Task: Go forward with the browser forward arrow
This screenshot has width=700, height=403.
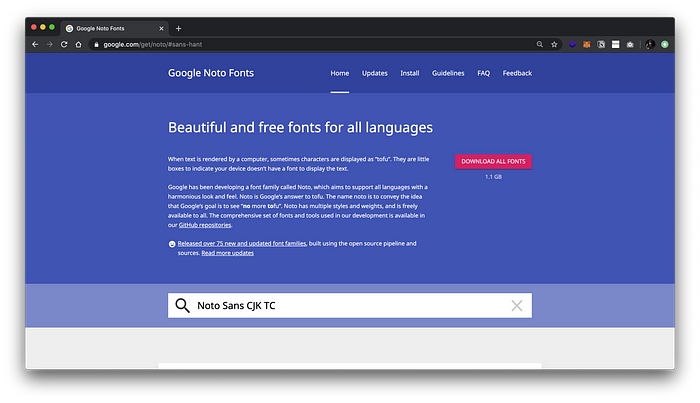Action: click(50, 44)
